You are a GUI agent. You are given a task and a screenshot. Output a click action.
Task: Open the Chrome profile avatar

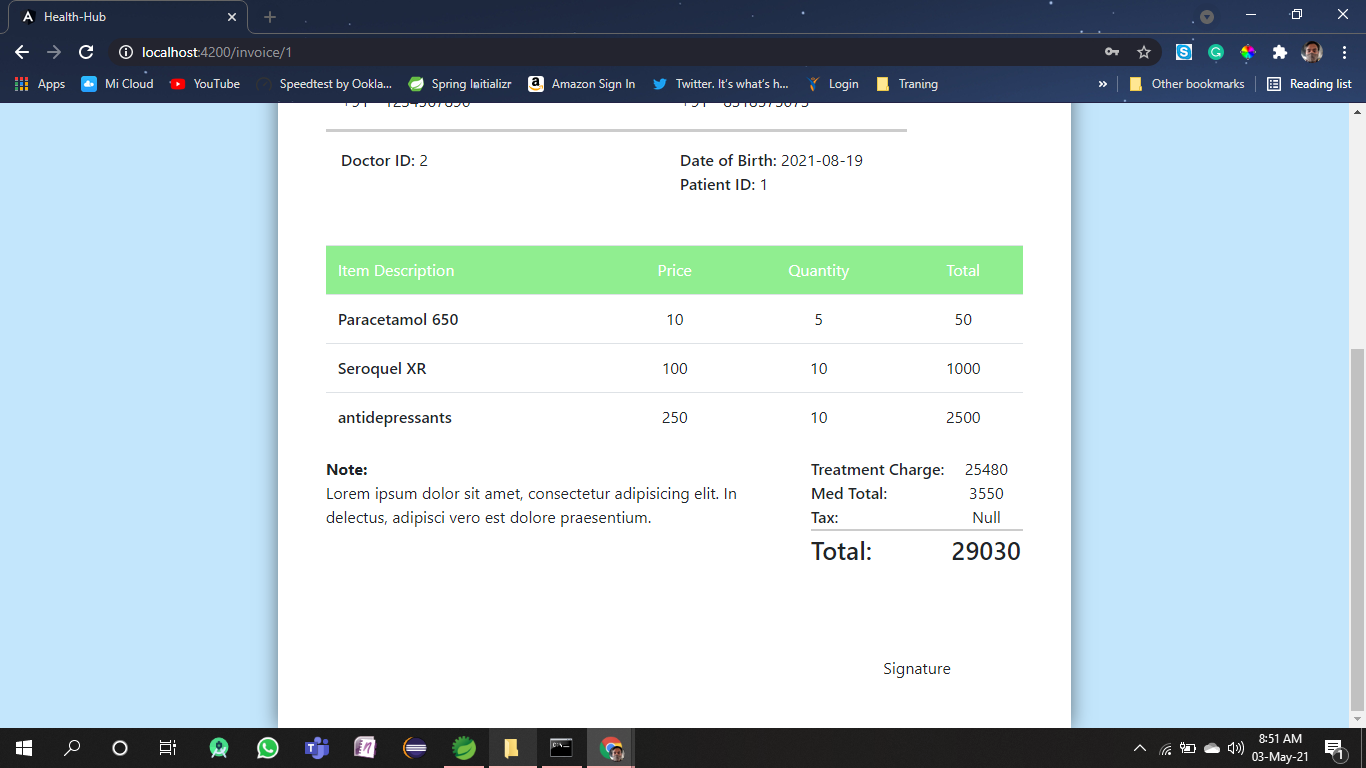[x=1311, y=52]
